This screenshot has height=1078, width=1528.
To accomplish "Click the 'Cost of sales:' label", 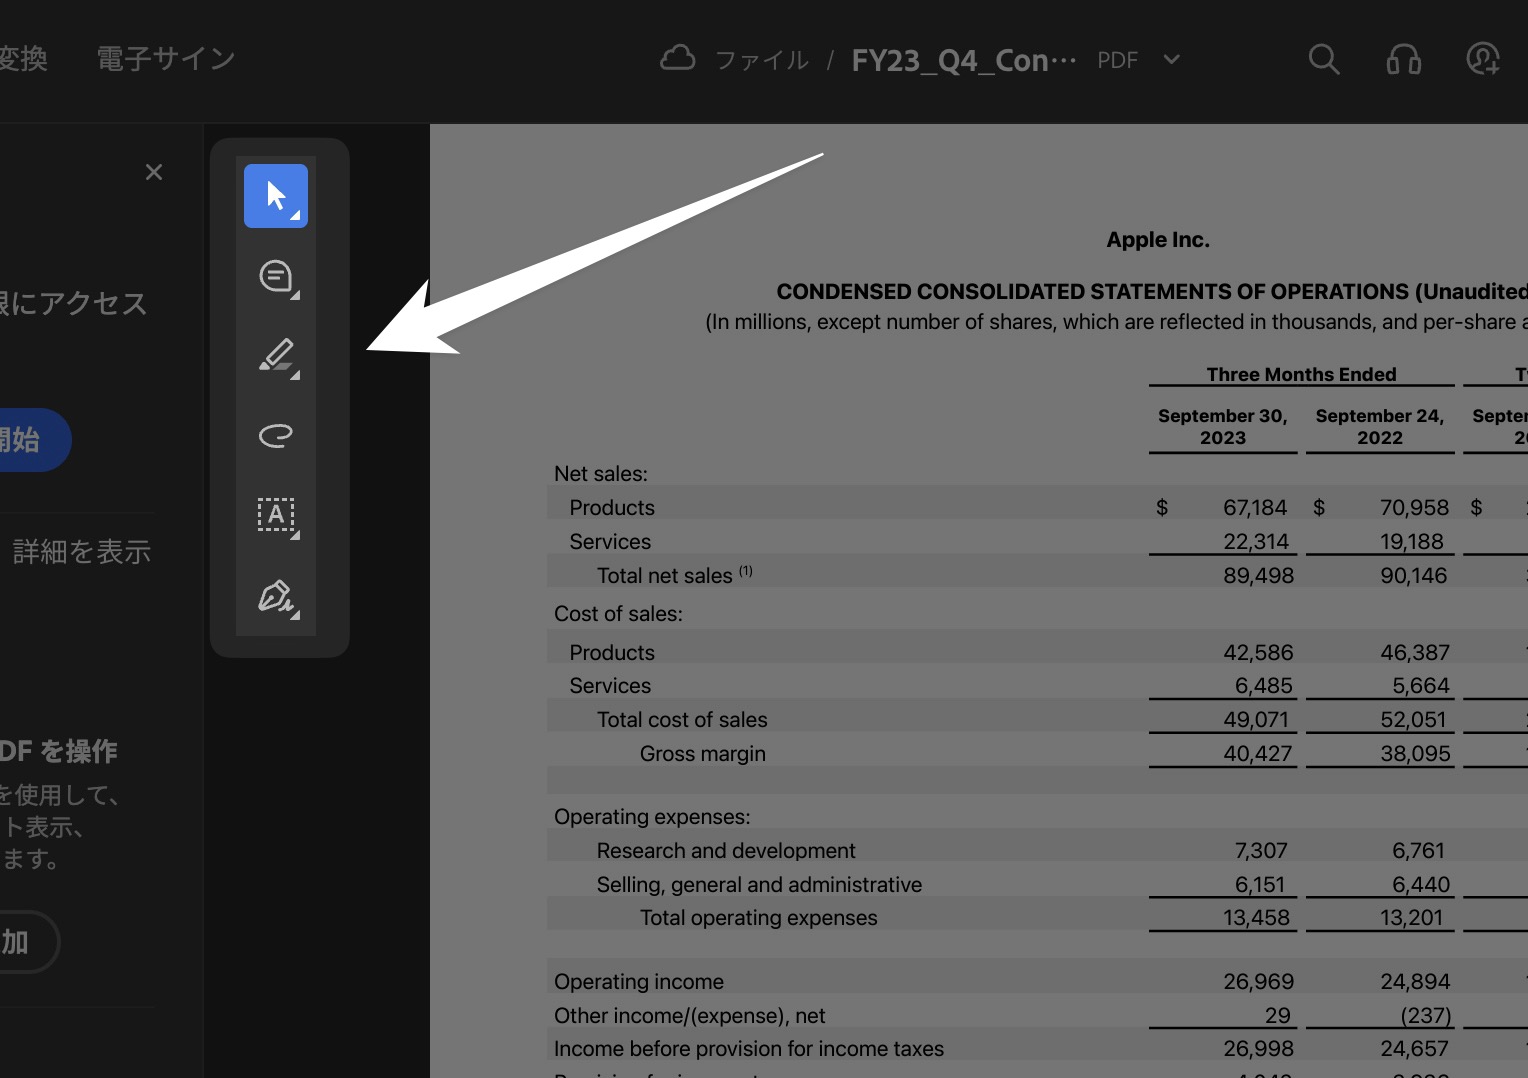I will pyautogui.click(x=618, y=614).
